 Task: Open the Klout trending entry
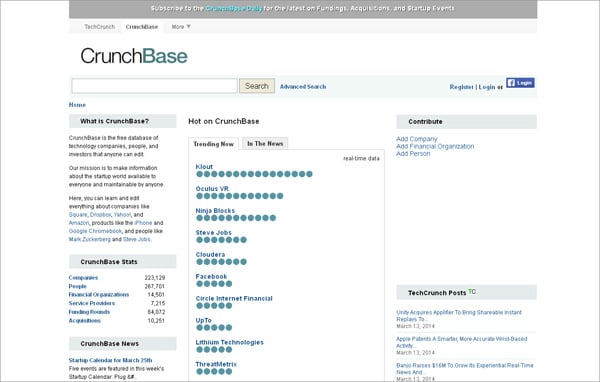(204, 167)
